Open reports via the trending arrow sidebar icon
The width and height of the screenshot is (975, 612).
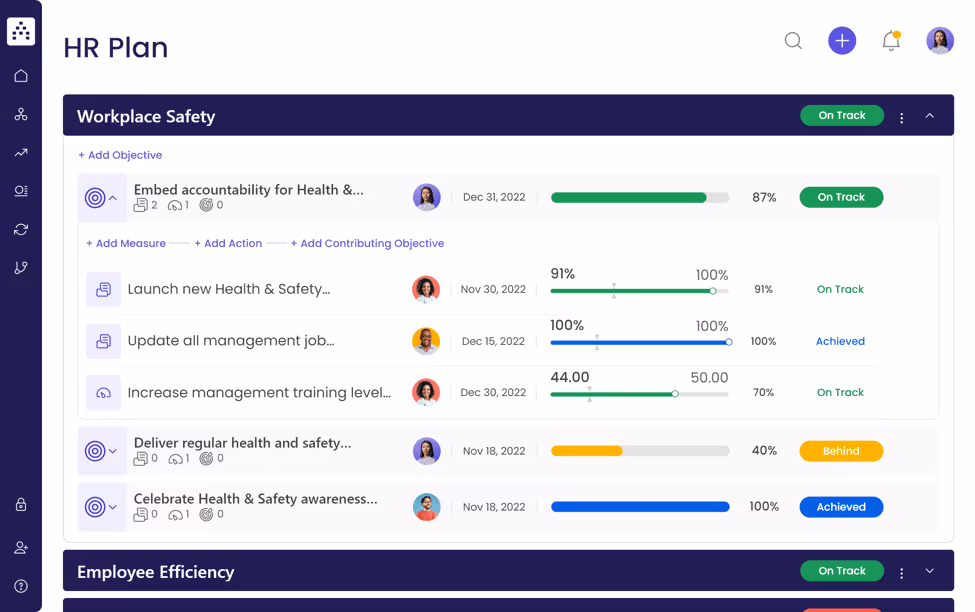(x=21, y=152)
